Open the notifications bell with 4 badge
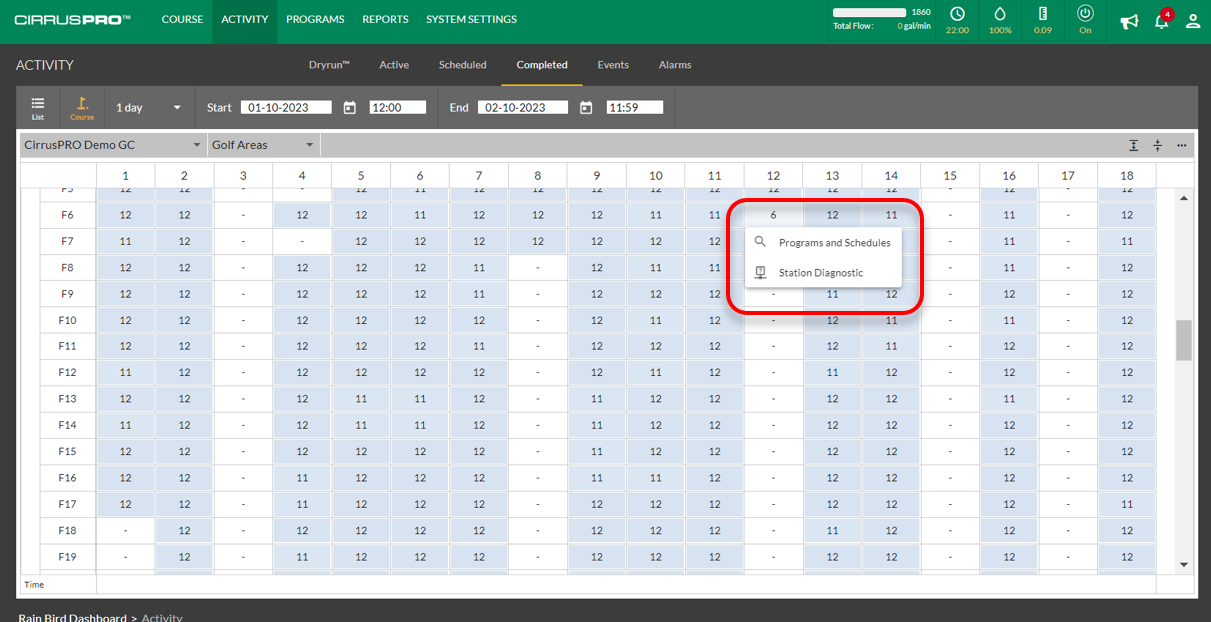 [1162, 21]
